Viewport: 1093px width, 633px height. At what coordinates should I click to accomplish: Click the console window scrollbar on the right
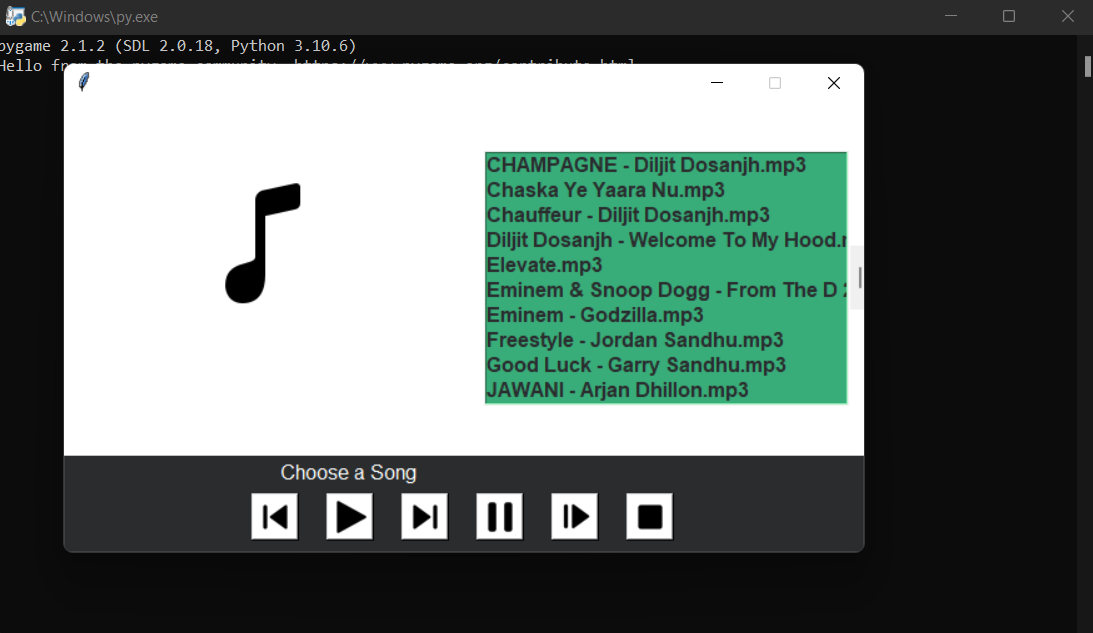[1086, 67]
